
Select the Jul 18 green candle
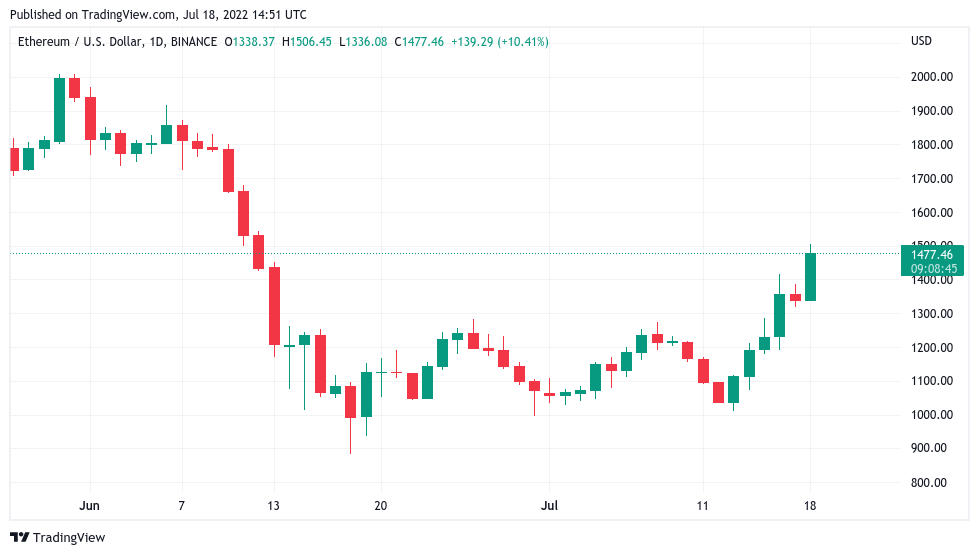click(810, 277)
